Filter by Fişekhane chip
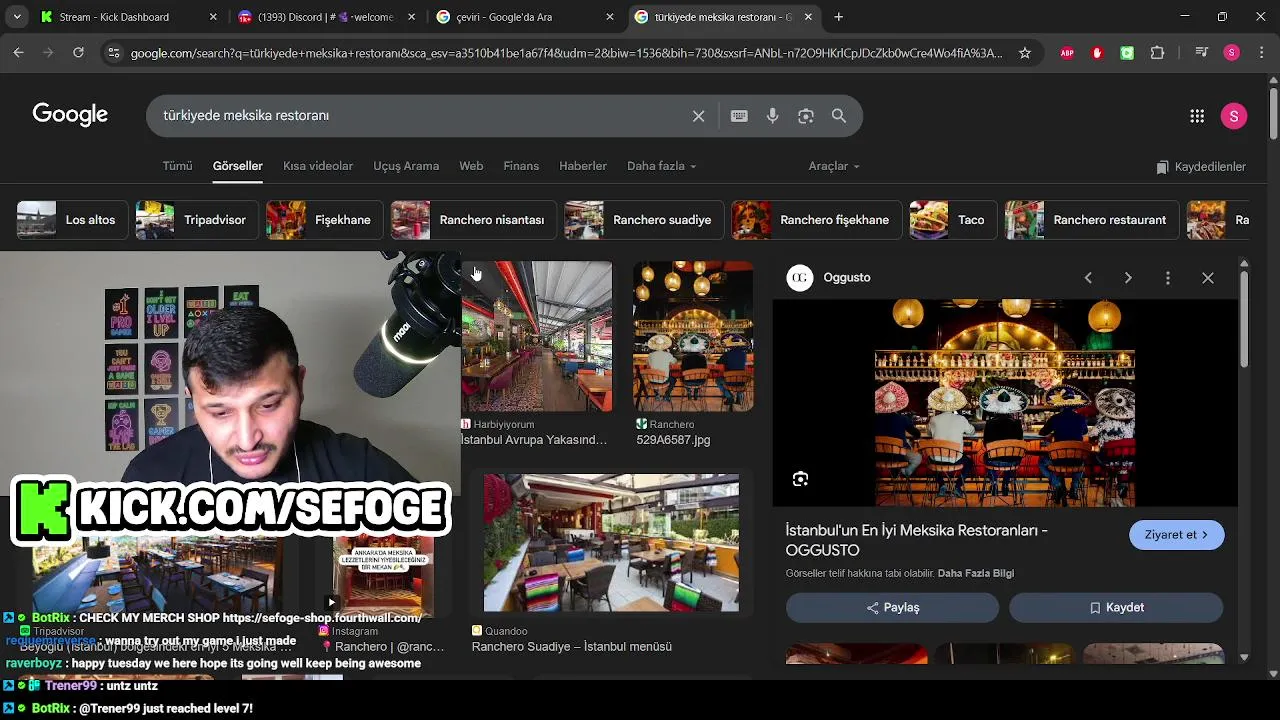 323,220
